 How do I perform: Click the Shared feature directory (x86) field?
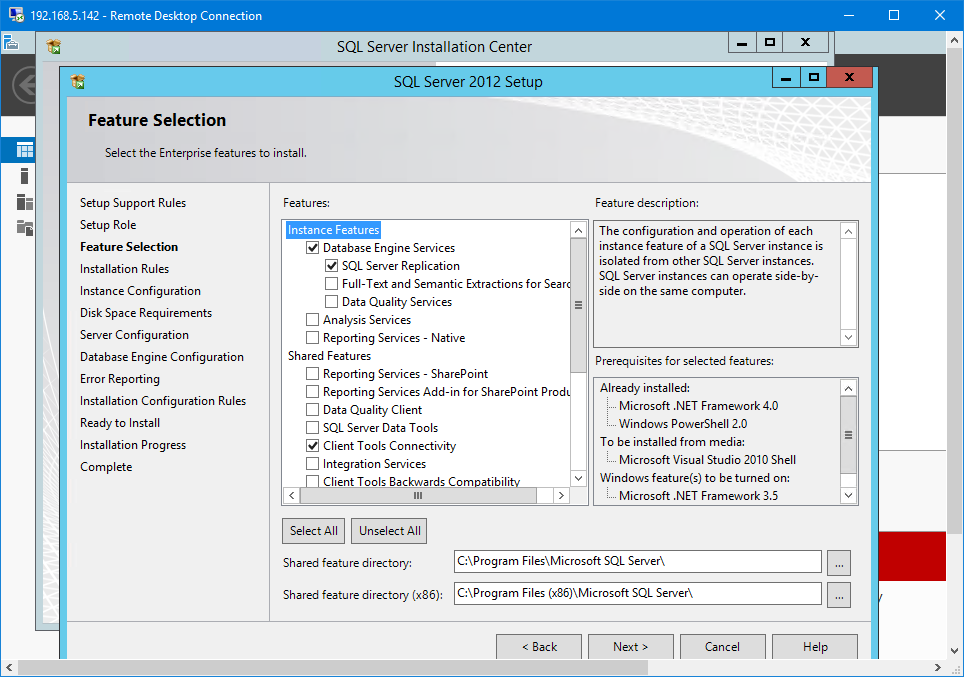[x=638, y=593]
